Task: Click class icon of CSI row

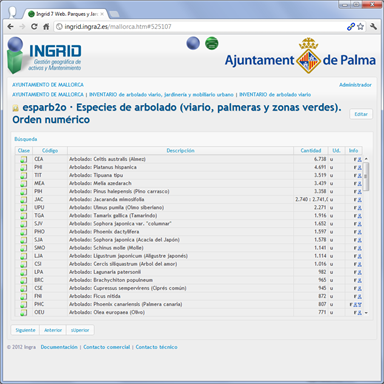Action: [x=23, y=264]
